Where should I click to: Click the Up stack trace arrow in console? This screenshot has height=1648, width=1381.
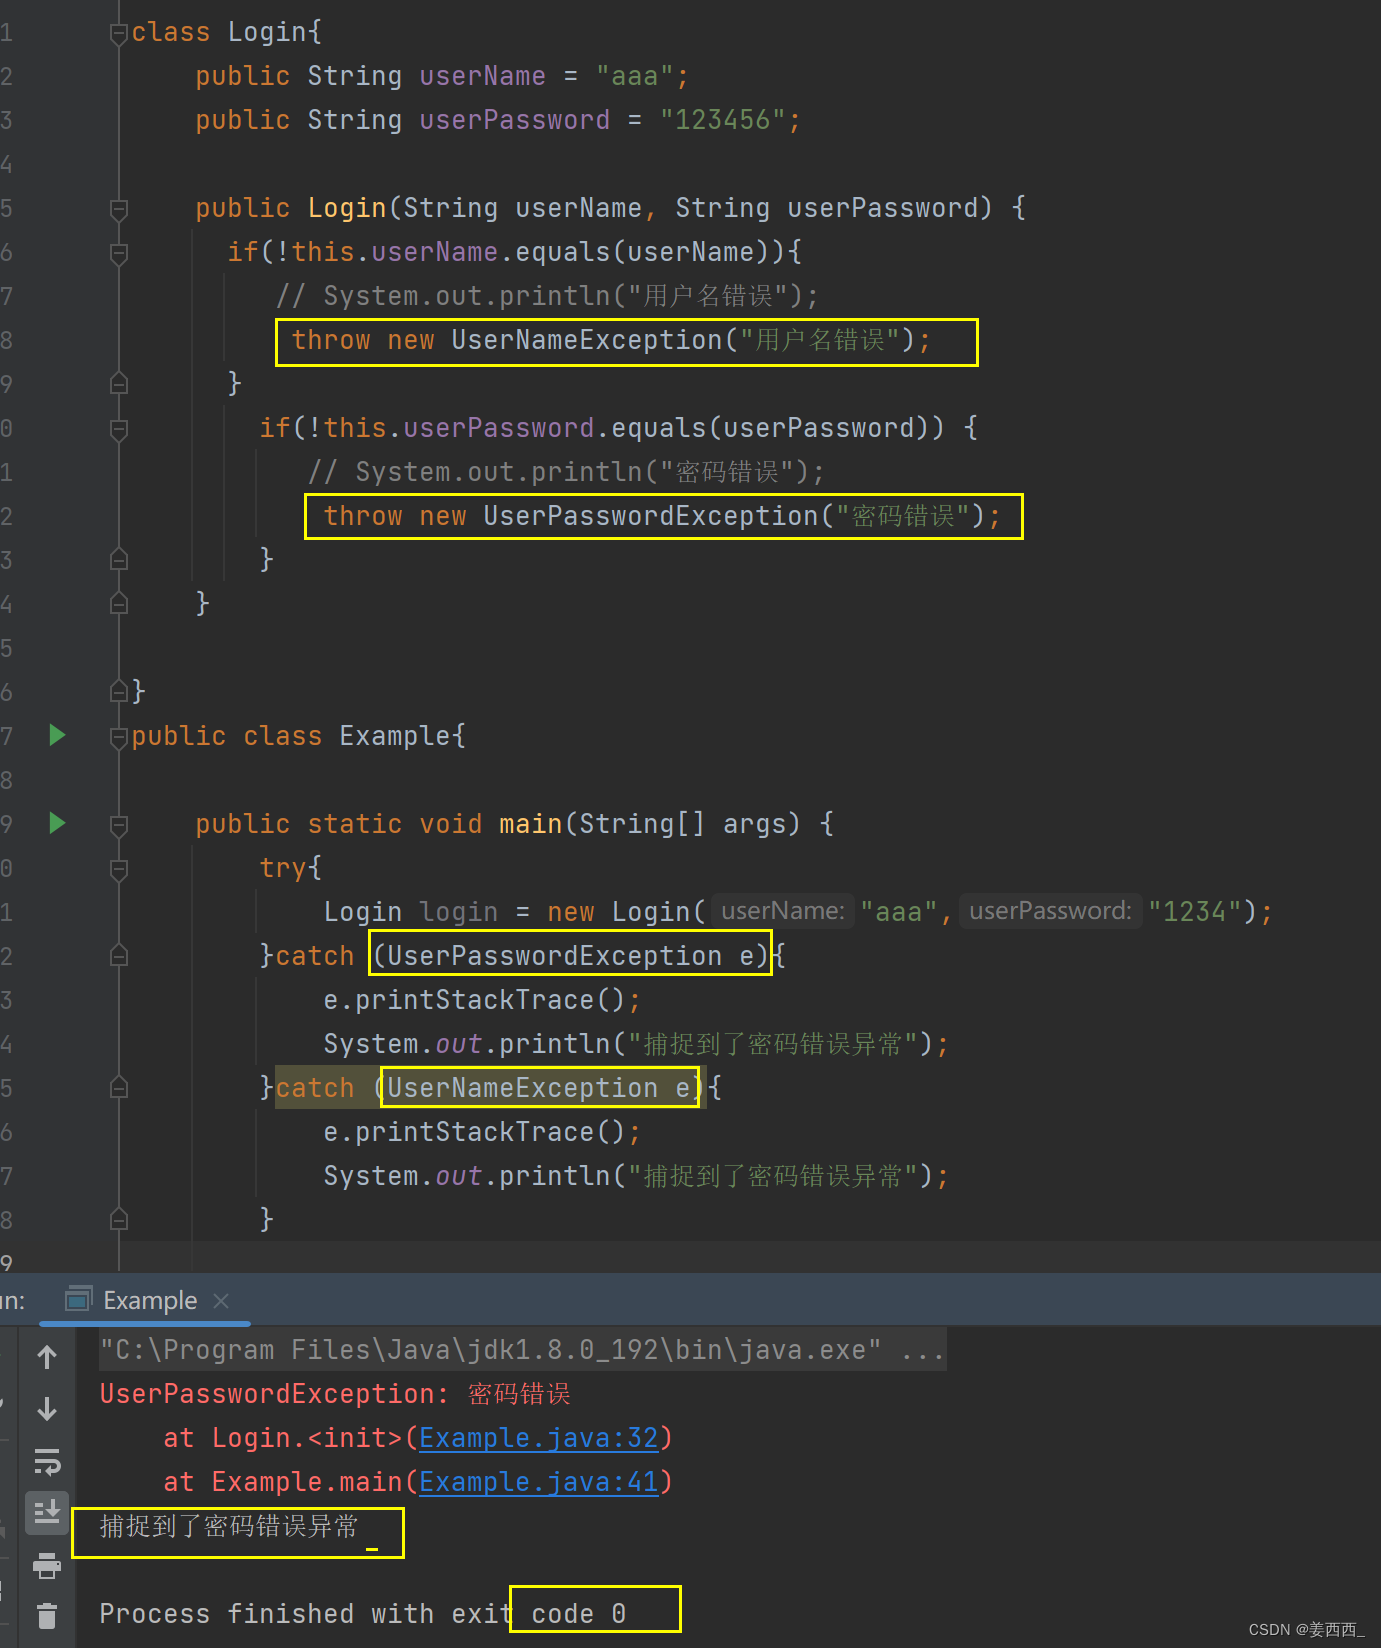(x=47, y=1357)
